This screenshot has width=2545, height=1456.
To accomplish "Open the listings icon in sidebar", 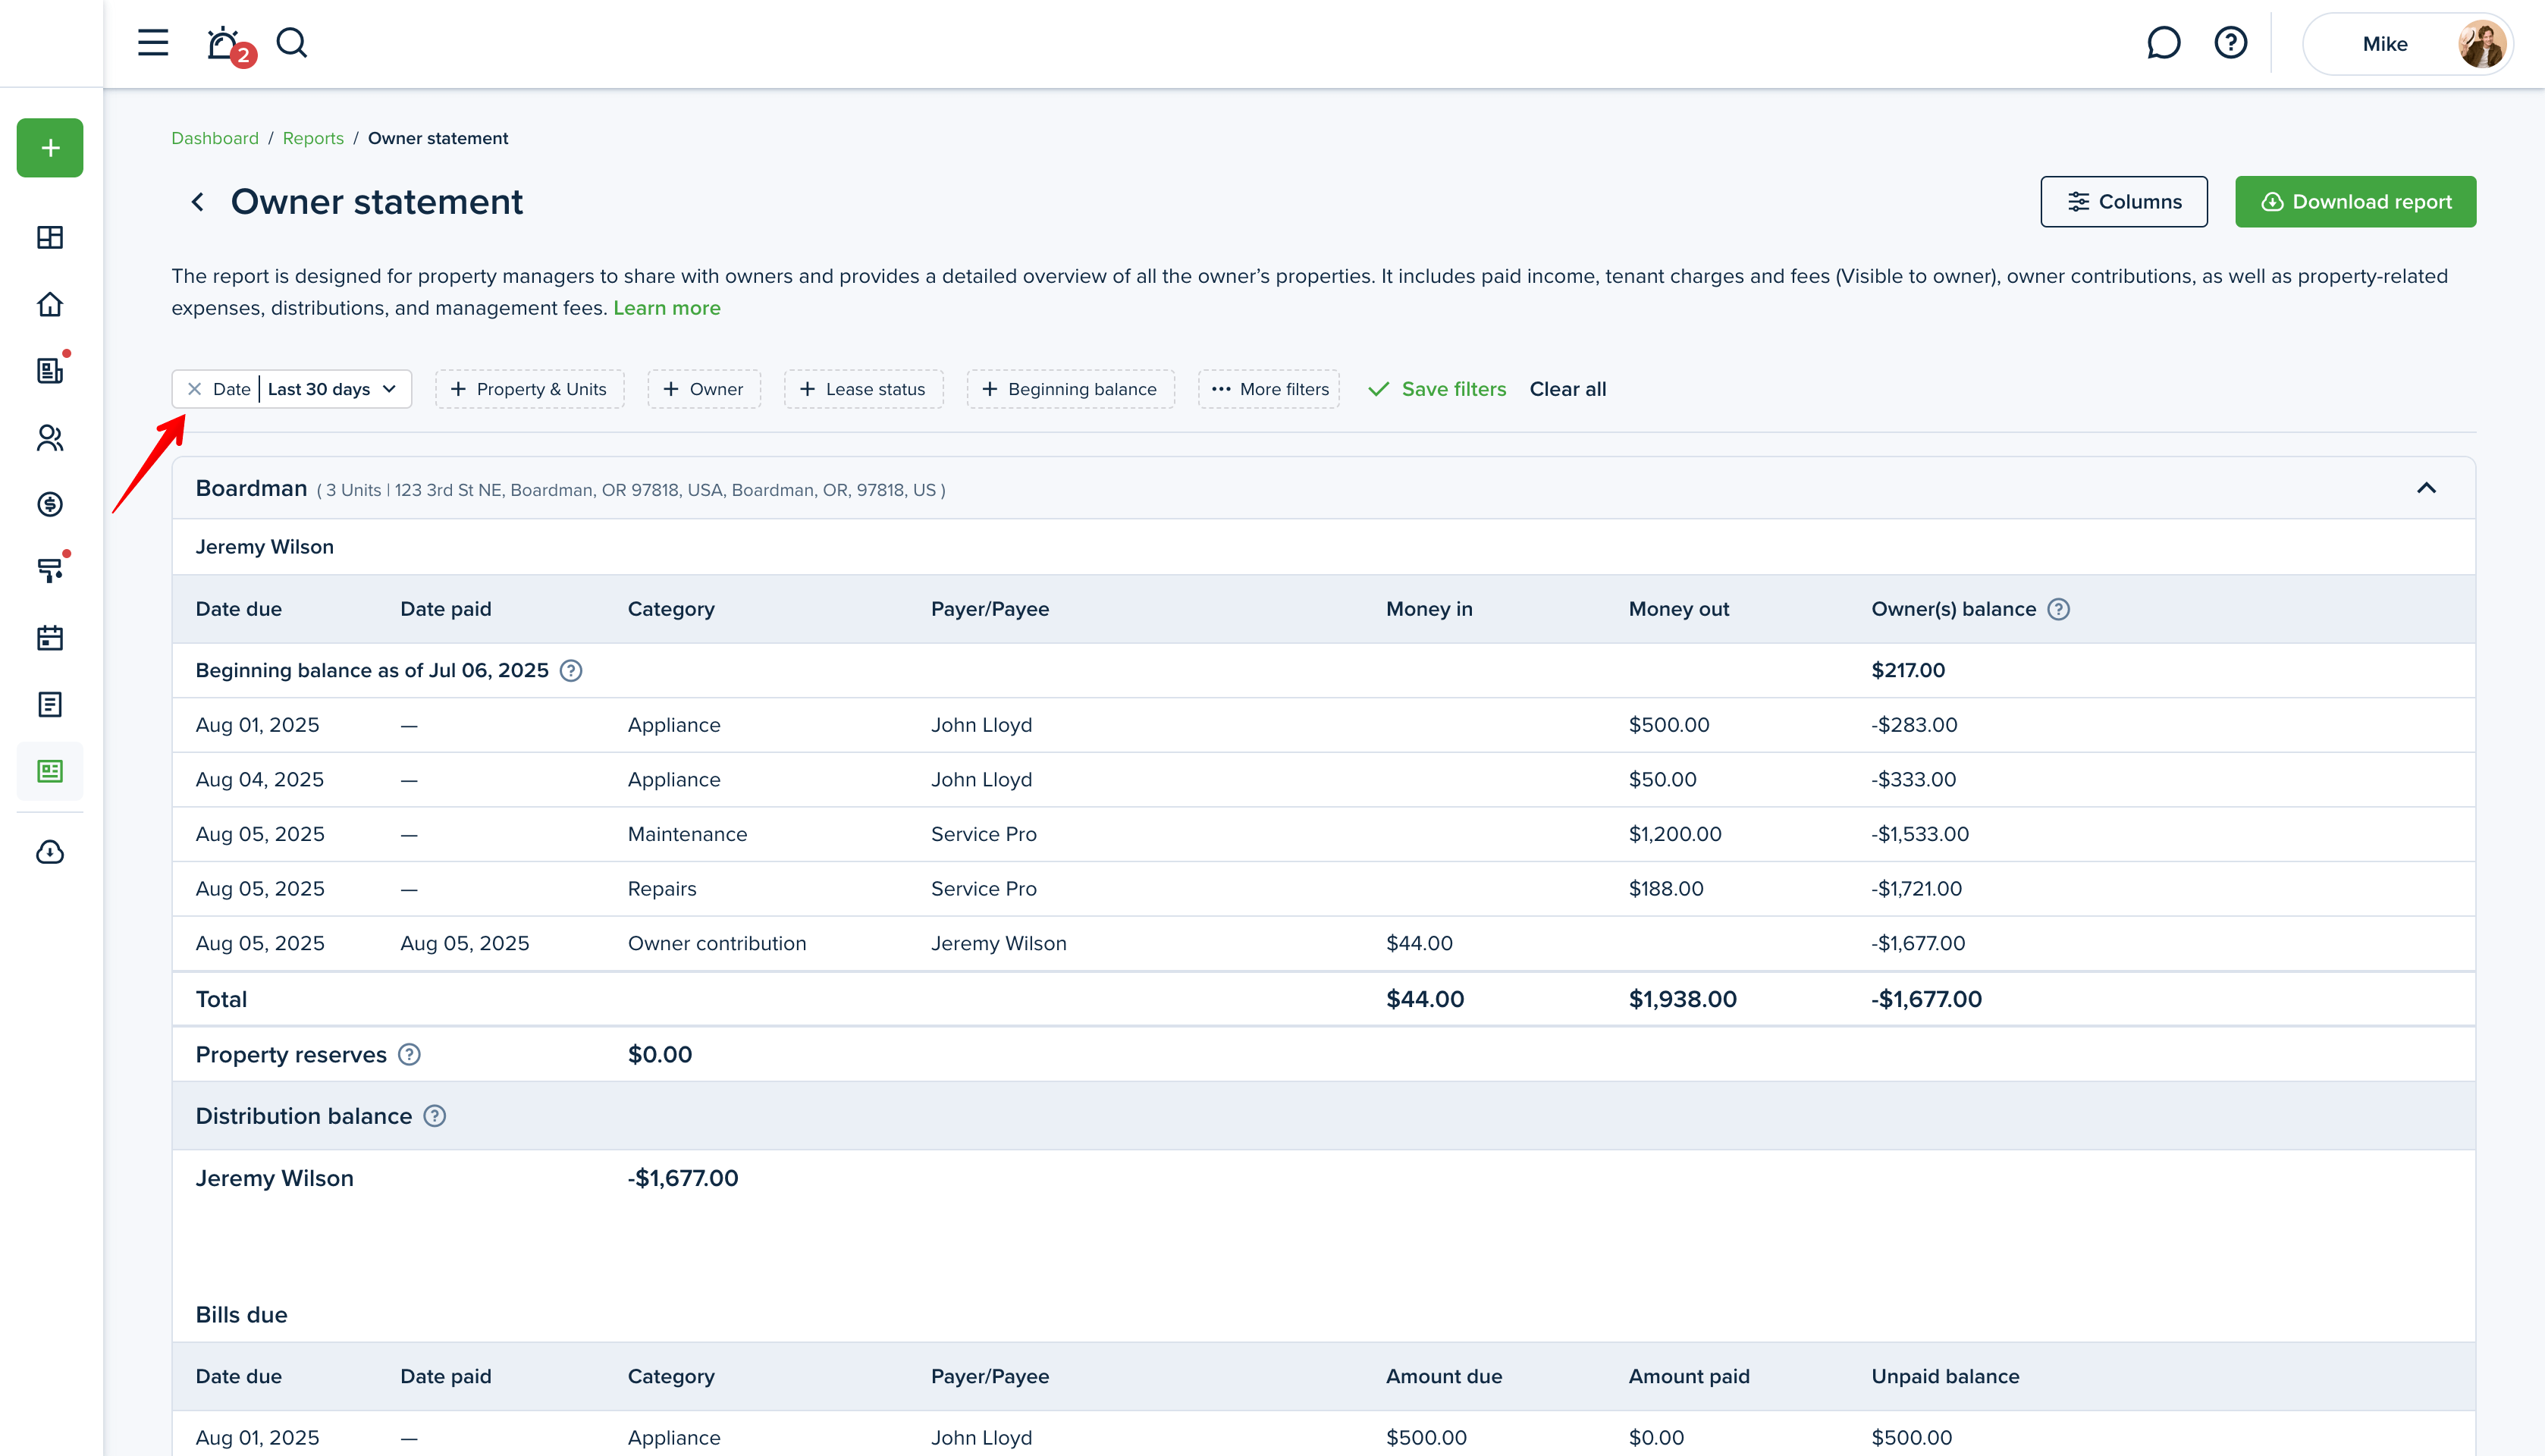I will [x=50, y=371].
